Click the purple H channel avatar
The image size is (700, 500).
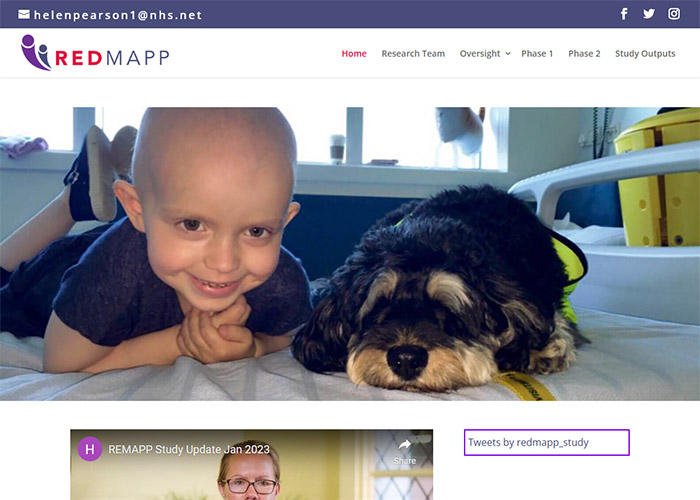coord(90,449)
